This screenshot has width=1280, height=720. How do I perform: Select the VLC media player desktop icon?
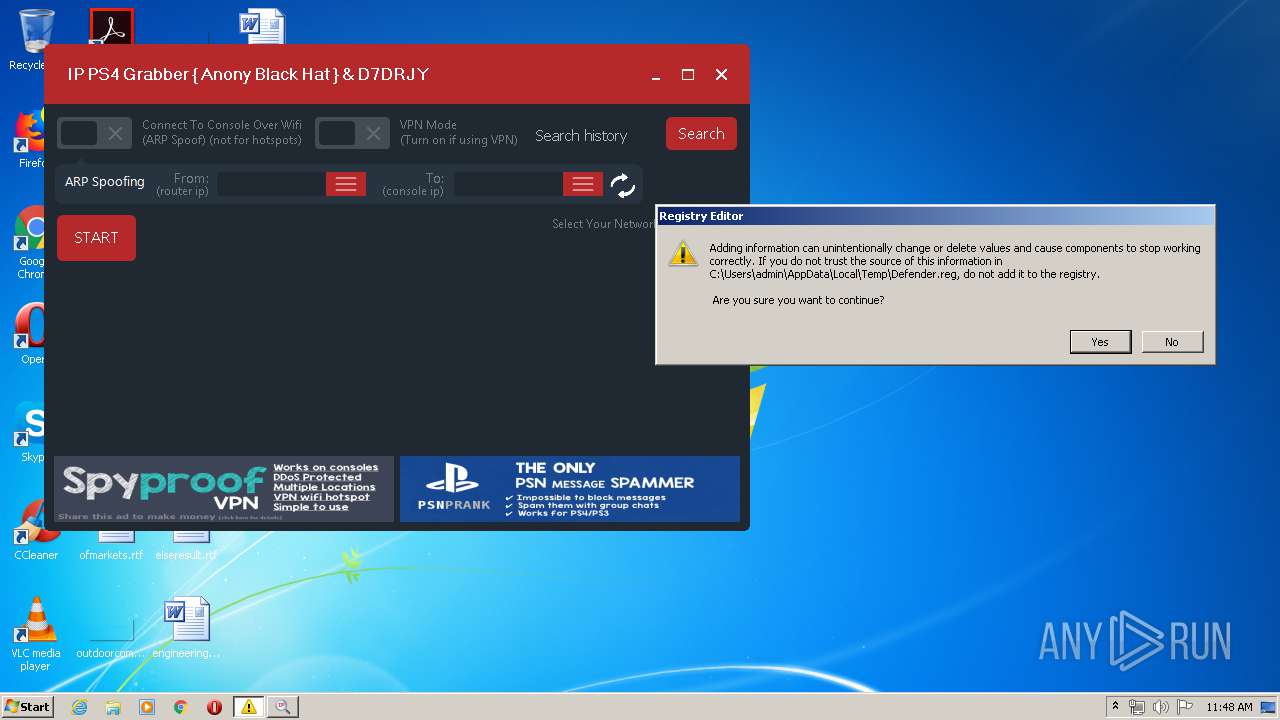pos(35,634)
